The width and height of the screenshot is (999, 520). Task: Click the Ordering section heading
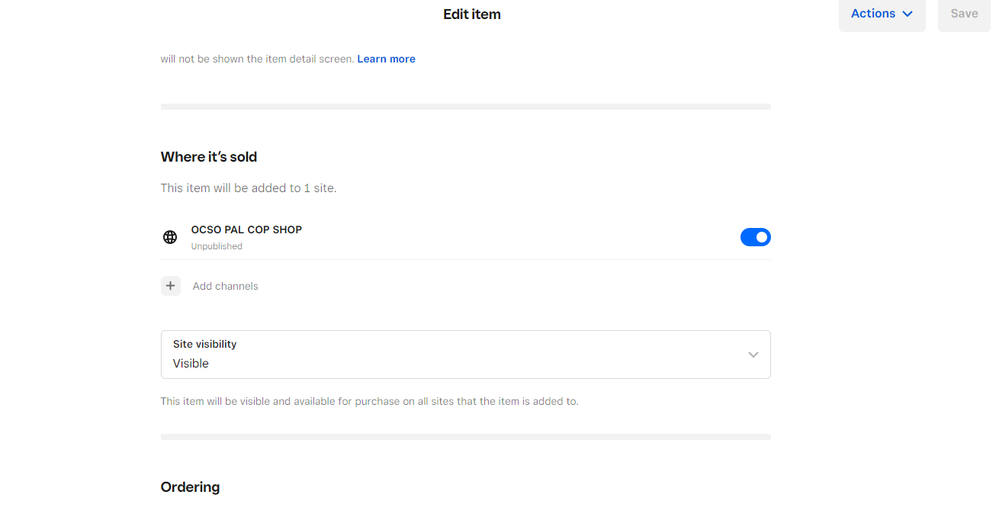click(x=190, y=487)
